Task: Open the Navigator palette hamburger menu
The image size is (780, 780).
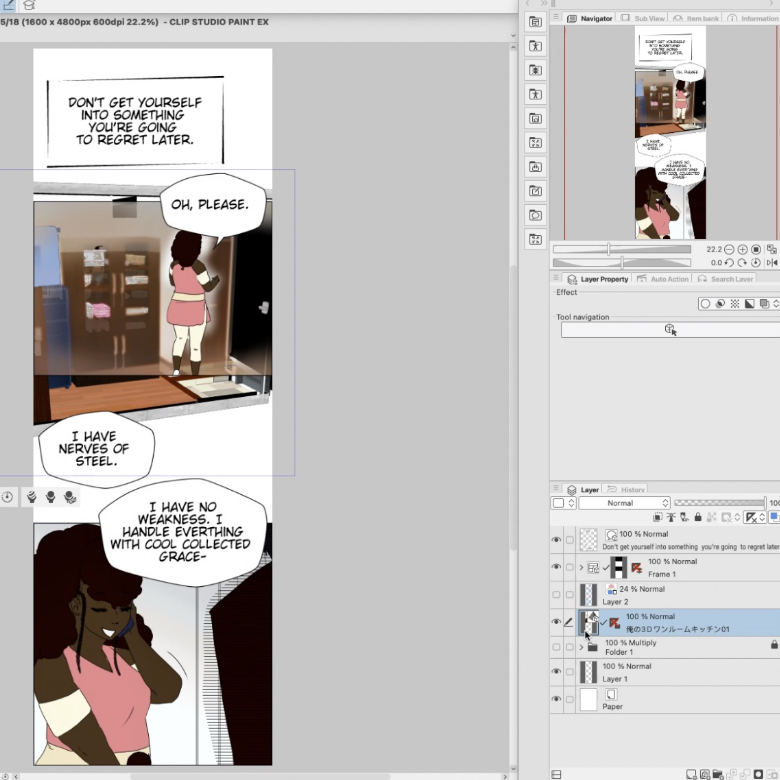Action: pyautogui.click(x=556, y=17)
